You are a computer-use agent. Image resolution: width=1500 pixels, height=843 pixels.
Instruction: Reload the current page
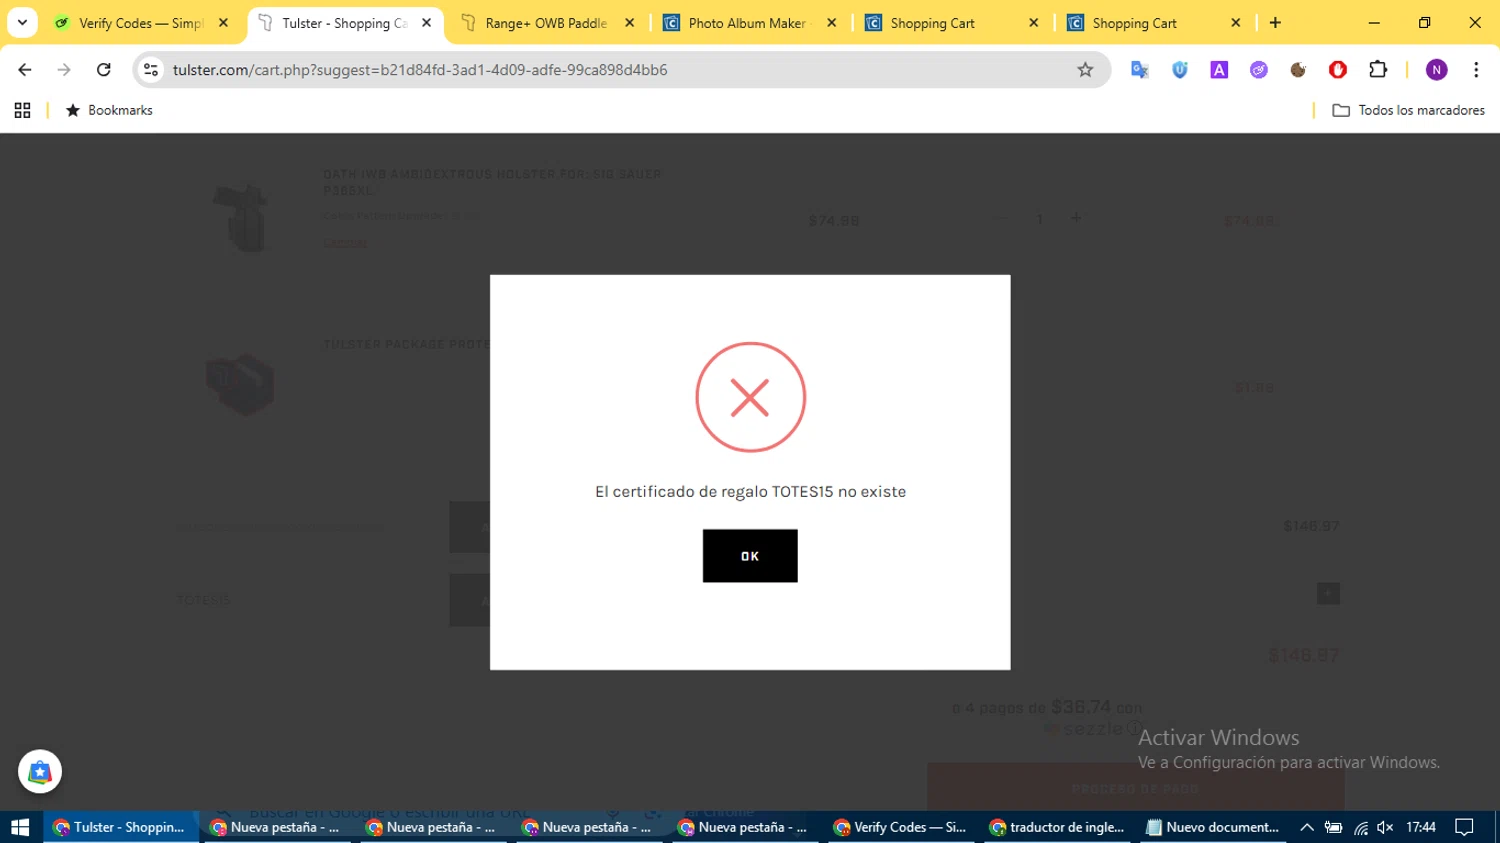[x=104, y=69]
